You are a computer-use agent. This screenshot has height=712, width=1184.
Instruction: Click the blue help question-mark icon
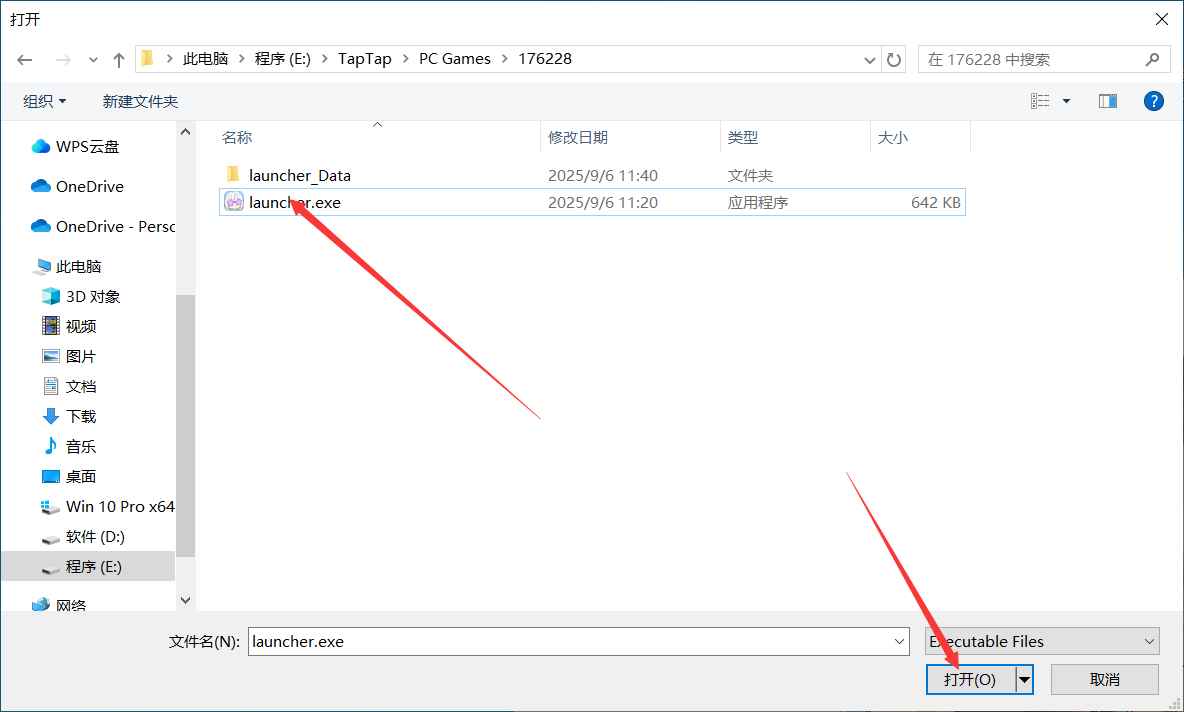point(1153,100)
